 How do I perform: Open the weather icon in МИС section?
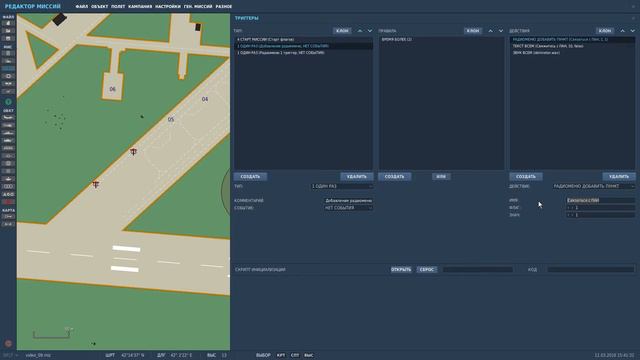8,61
